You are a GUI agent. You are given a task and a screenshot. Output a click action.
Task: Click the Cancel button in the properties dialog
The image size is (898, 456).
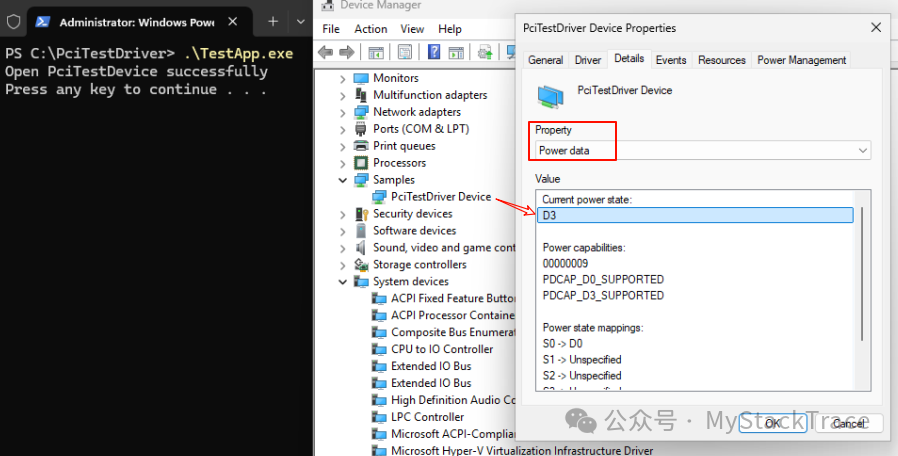click(x=848, y=423)
